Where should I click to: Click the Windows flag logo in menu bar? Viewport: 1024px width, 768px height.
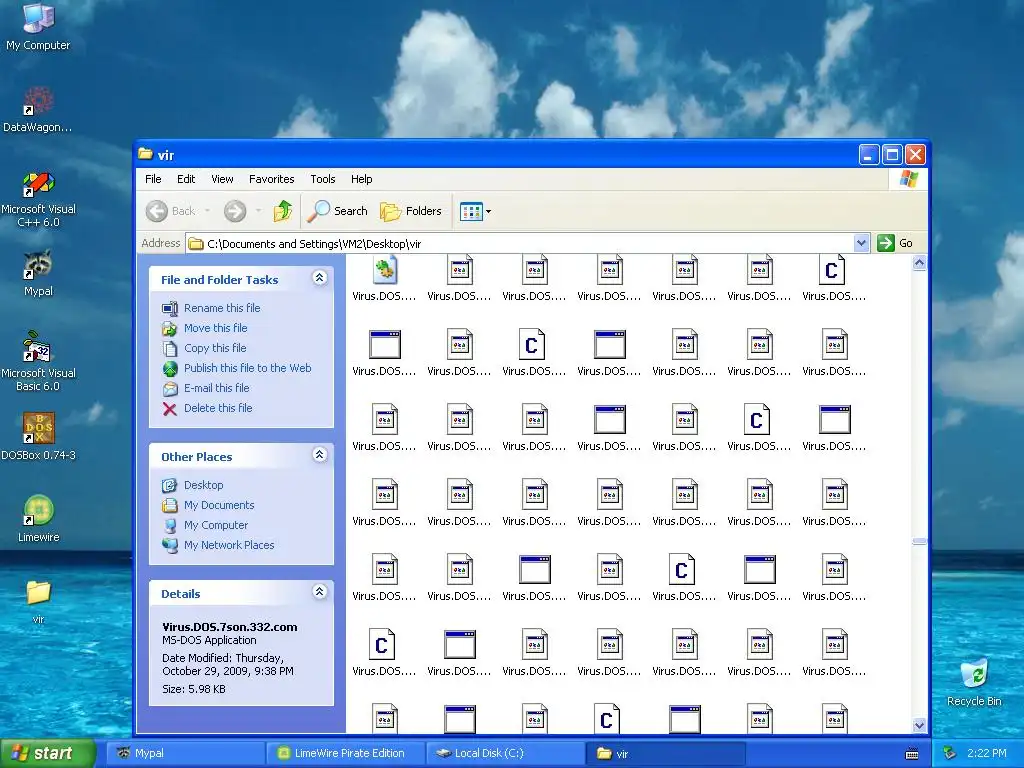point(908,179)
